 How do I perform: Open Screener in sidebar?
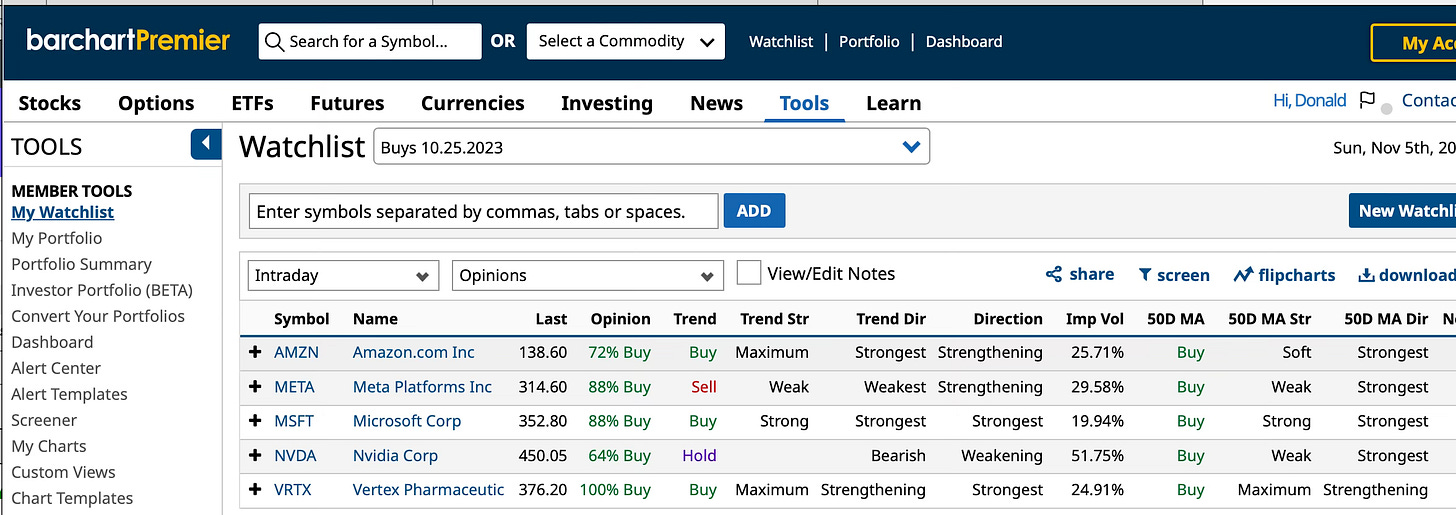point(44,420)
